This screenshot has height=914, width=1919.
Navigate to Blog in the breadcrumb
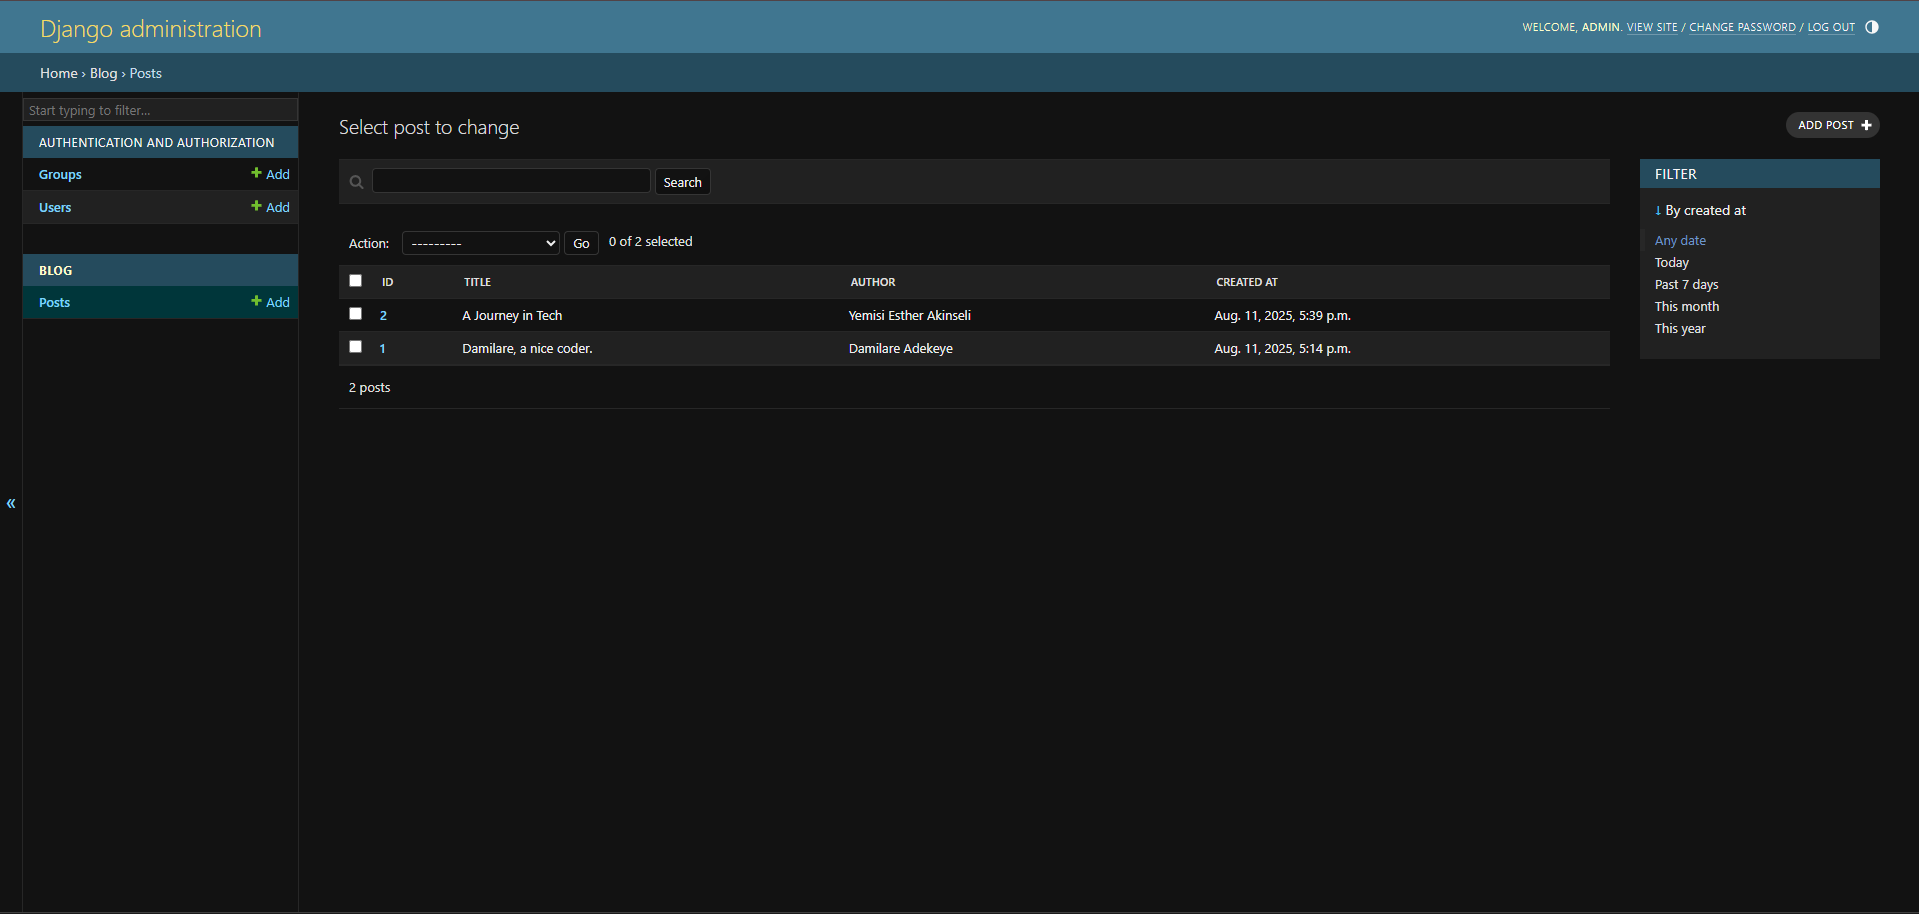[103, 73]
